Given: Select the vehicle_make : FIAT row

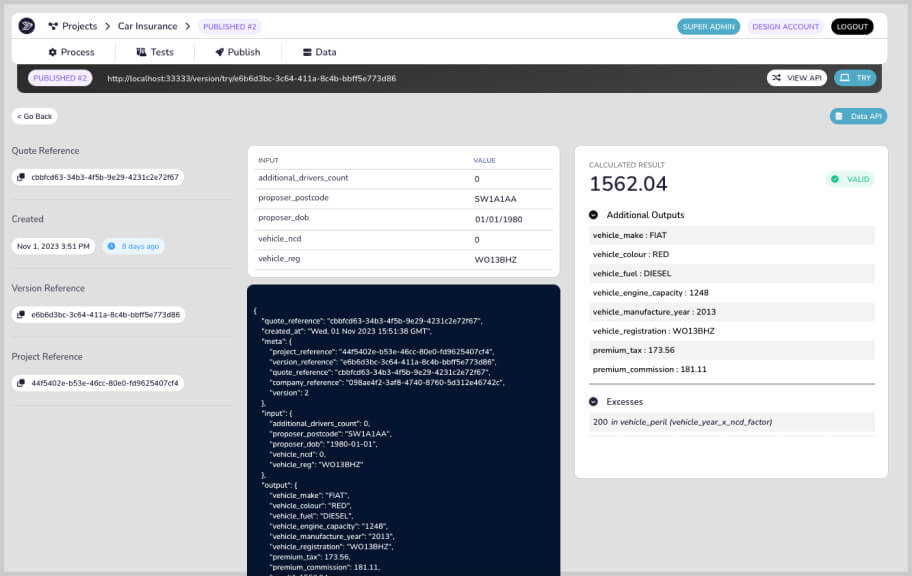Looking at the screenshot, I should (x=732, y=235).
